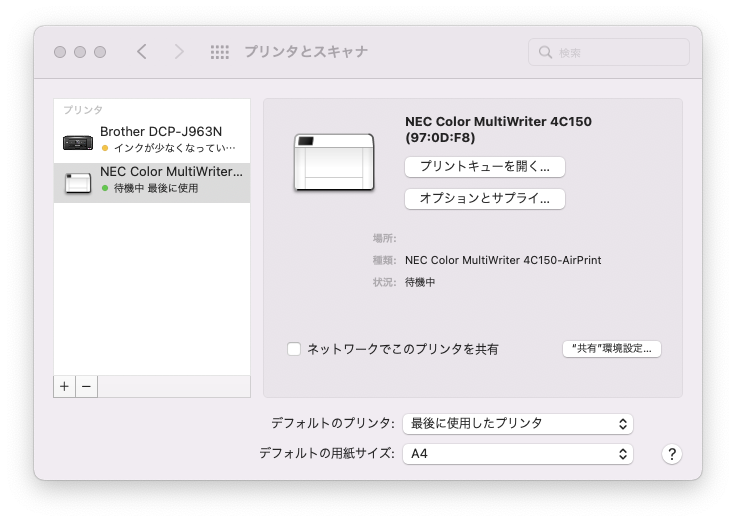
Task: Click the NEC printer icon in sidebar list
Action: [x=78, y=183]
